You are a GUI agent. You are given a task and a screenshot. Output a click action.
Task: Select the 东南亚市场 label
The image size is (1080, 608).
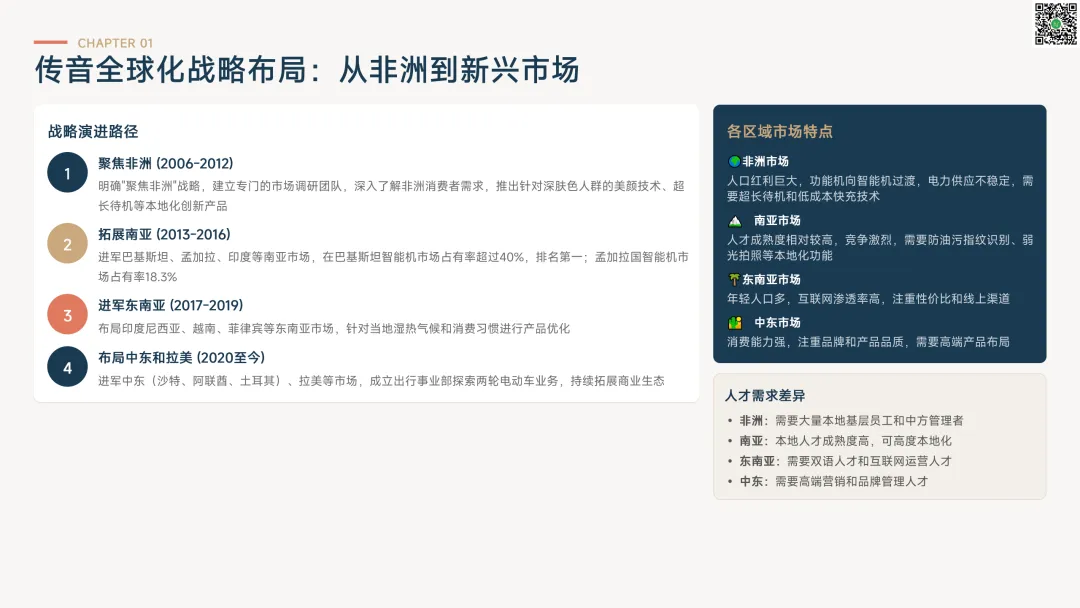[771, 280]
